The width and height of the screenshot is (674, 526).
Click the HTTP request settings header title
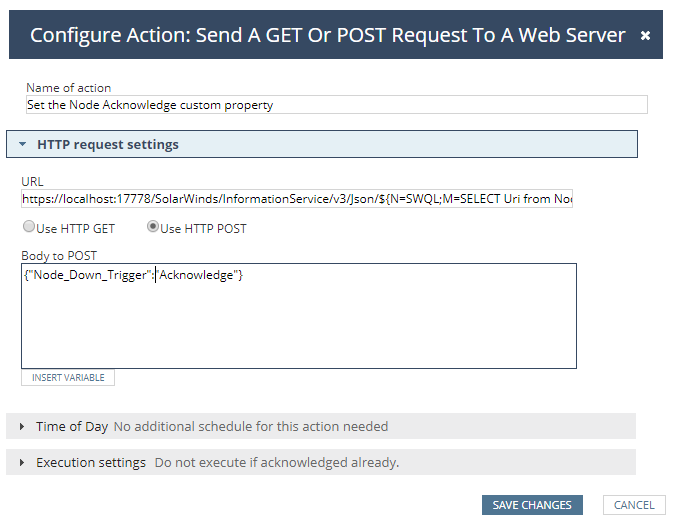click(x=108, y=145)
